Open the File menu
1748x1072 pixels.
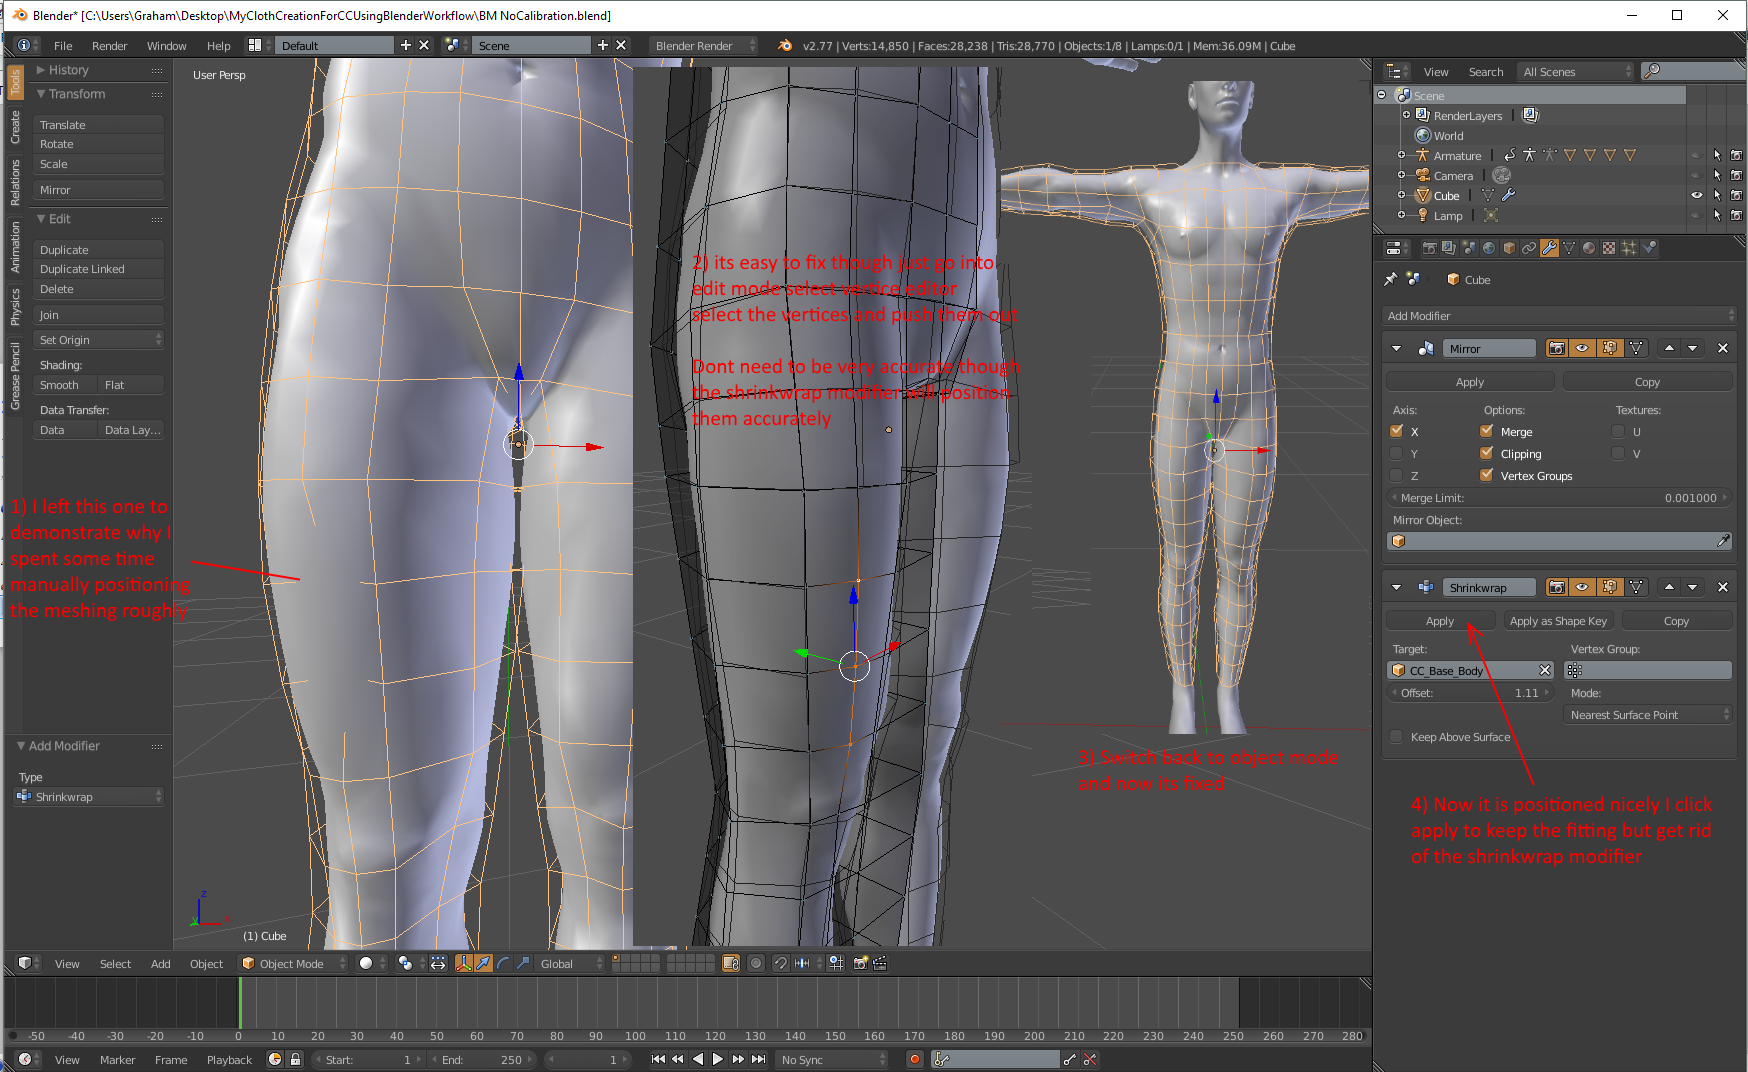(x=63, y=45)
